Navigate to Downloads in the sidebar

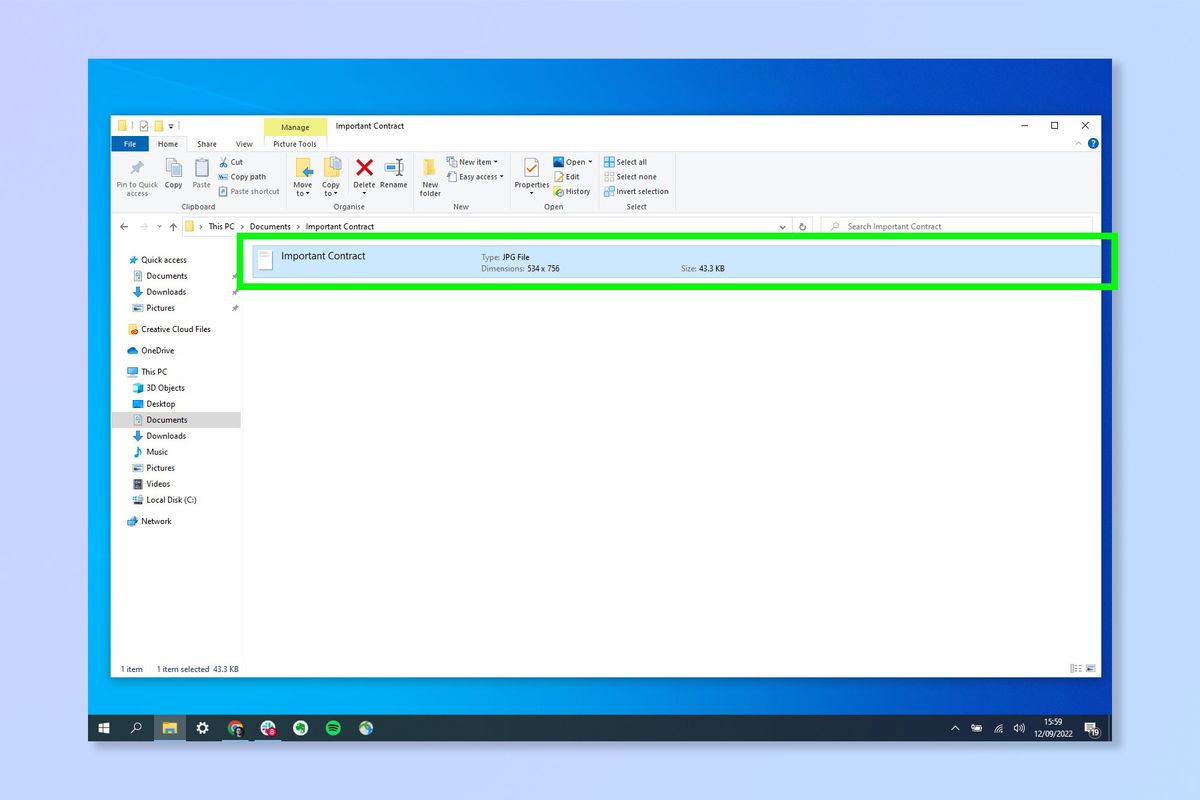167,291
